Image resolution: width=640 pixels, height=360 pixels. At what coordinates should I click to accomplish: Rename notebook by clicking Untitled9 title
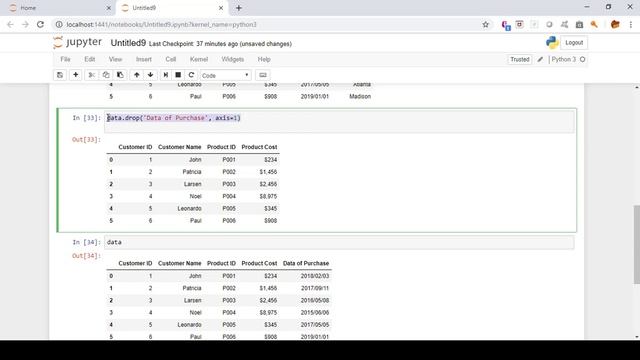128,43
